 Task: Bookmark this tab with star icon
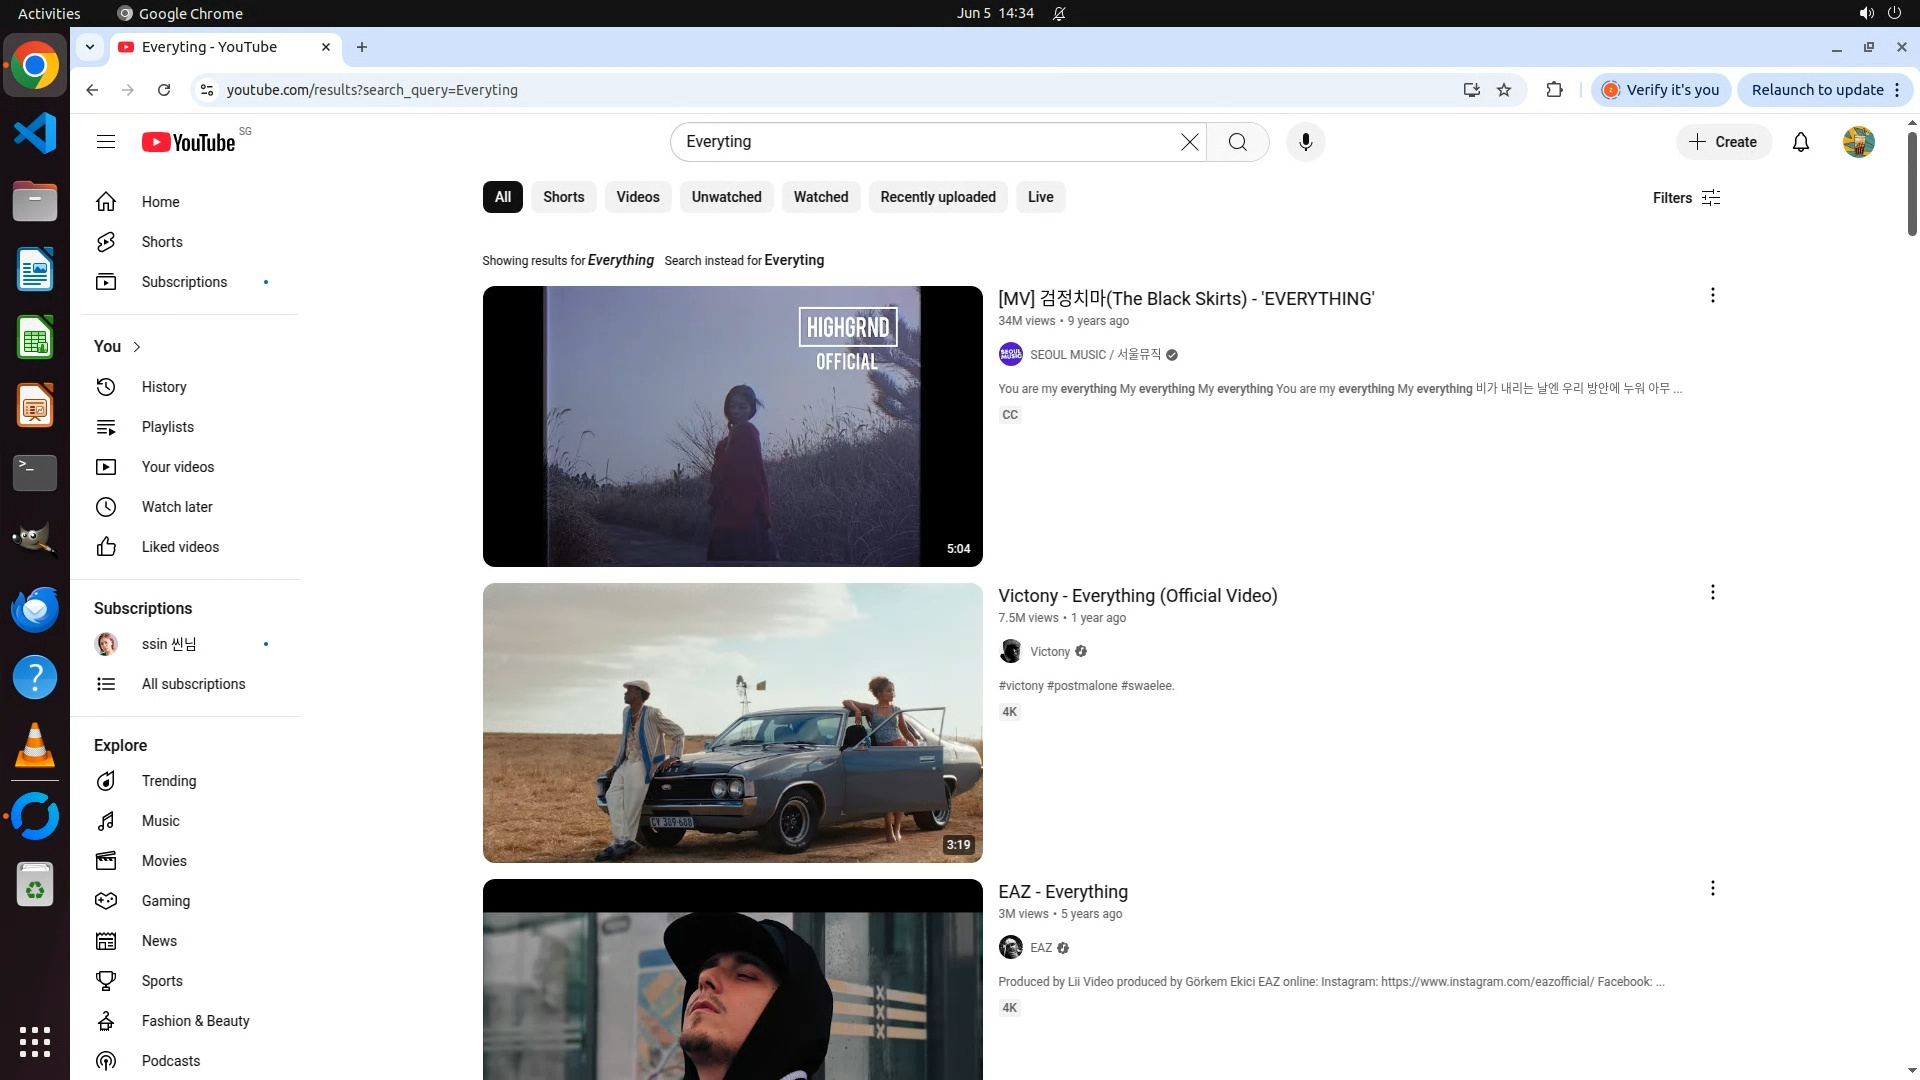click(x=1503, y=90)
